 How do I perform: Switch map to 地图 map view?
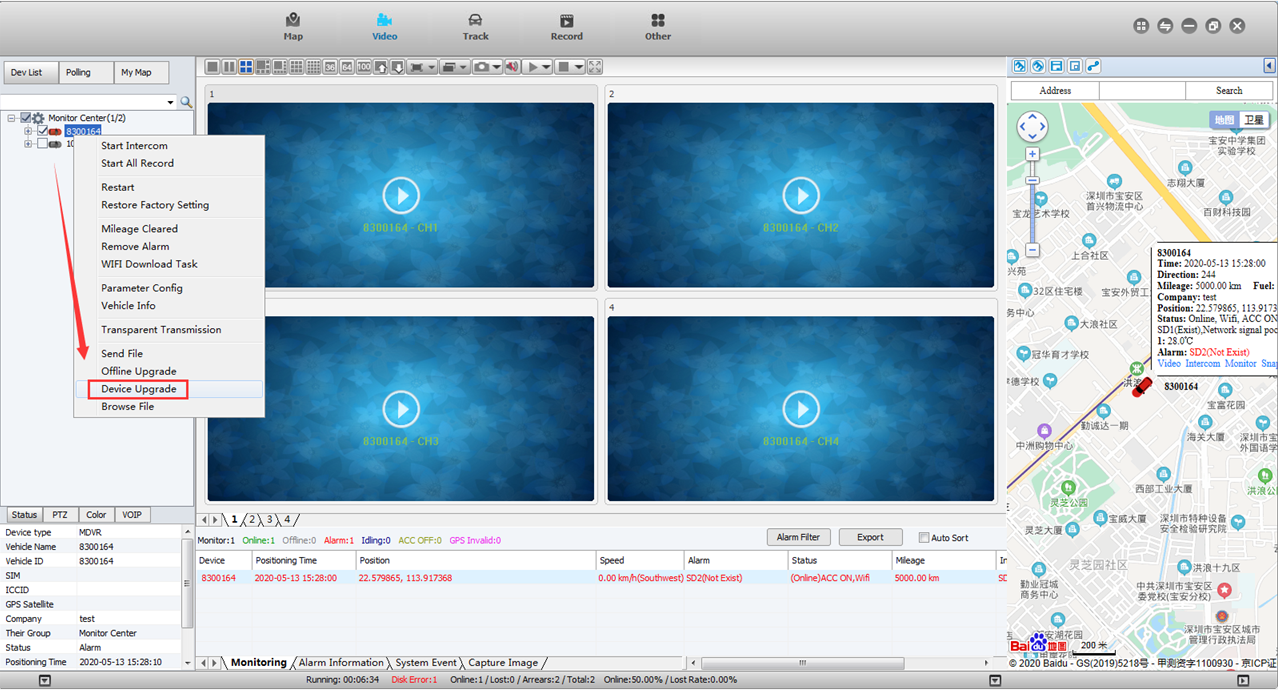[x=1225, y=120]
